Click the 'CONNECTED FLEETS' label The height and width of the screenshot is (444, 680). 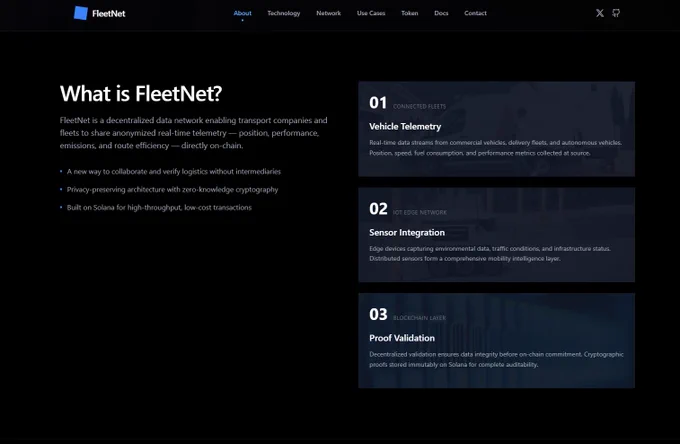(x=419, y=106)
